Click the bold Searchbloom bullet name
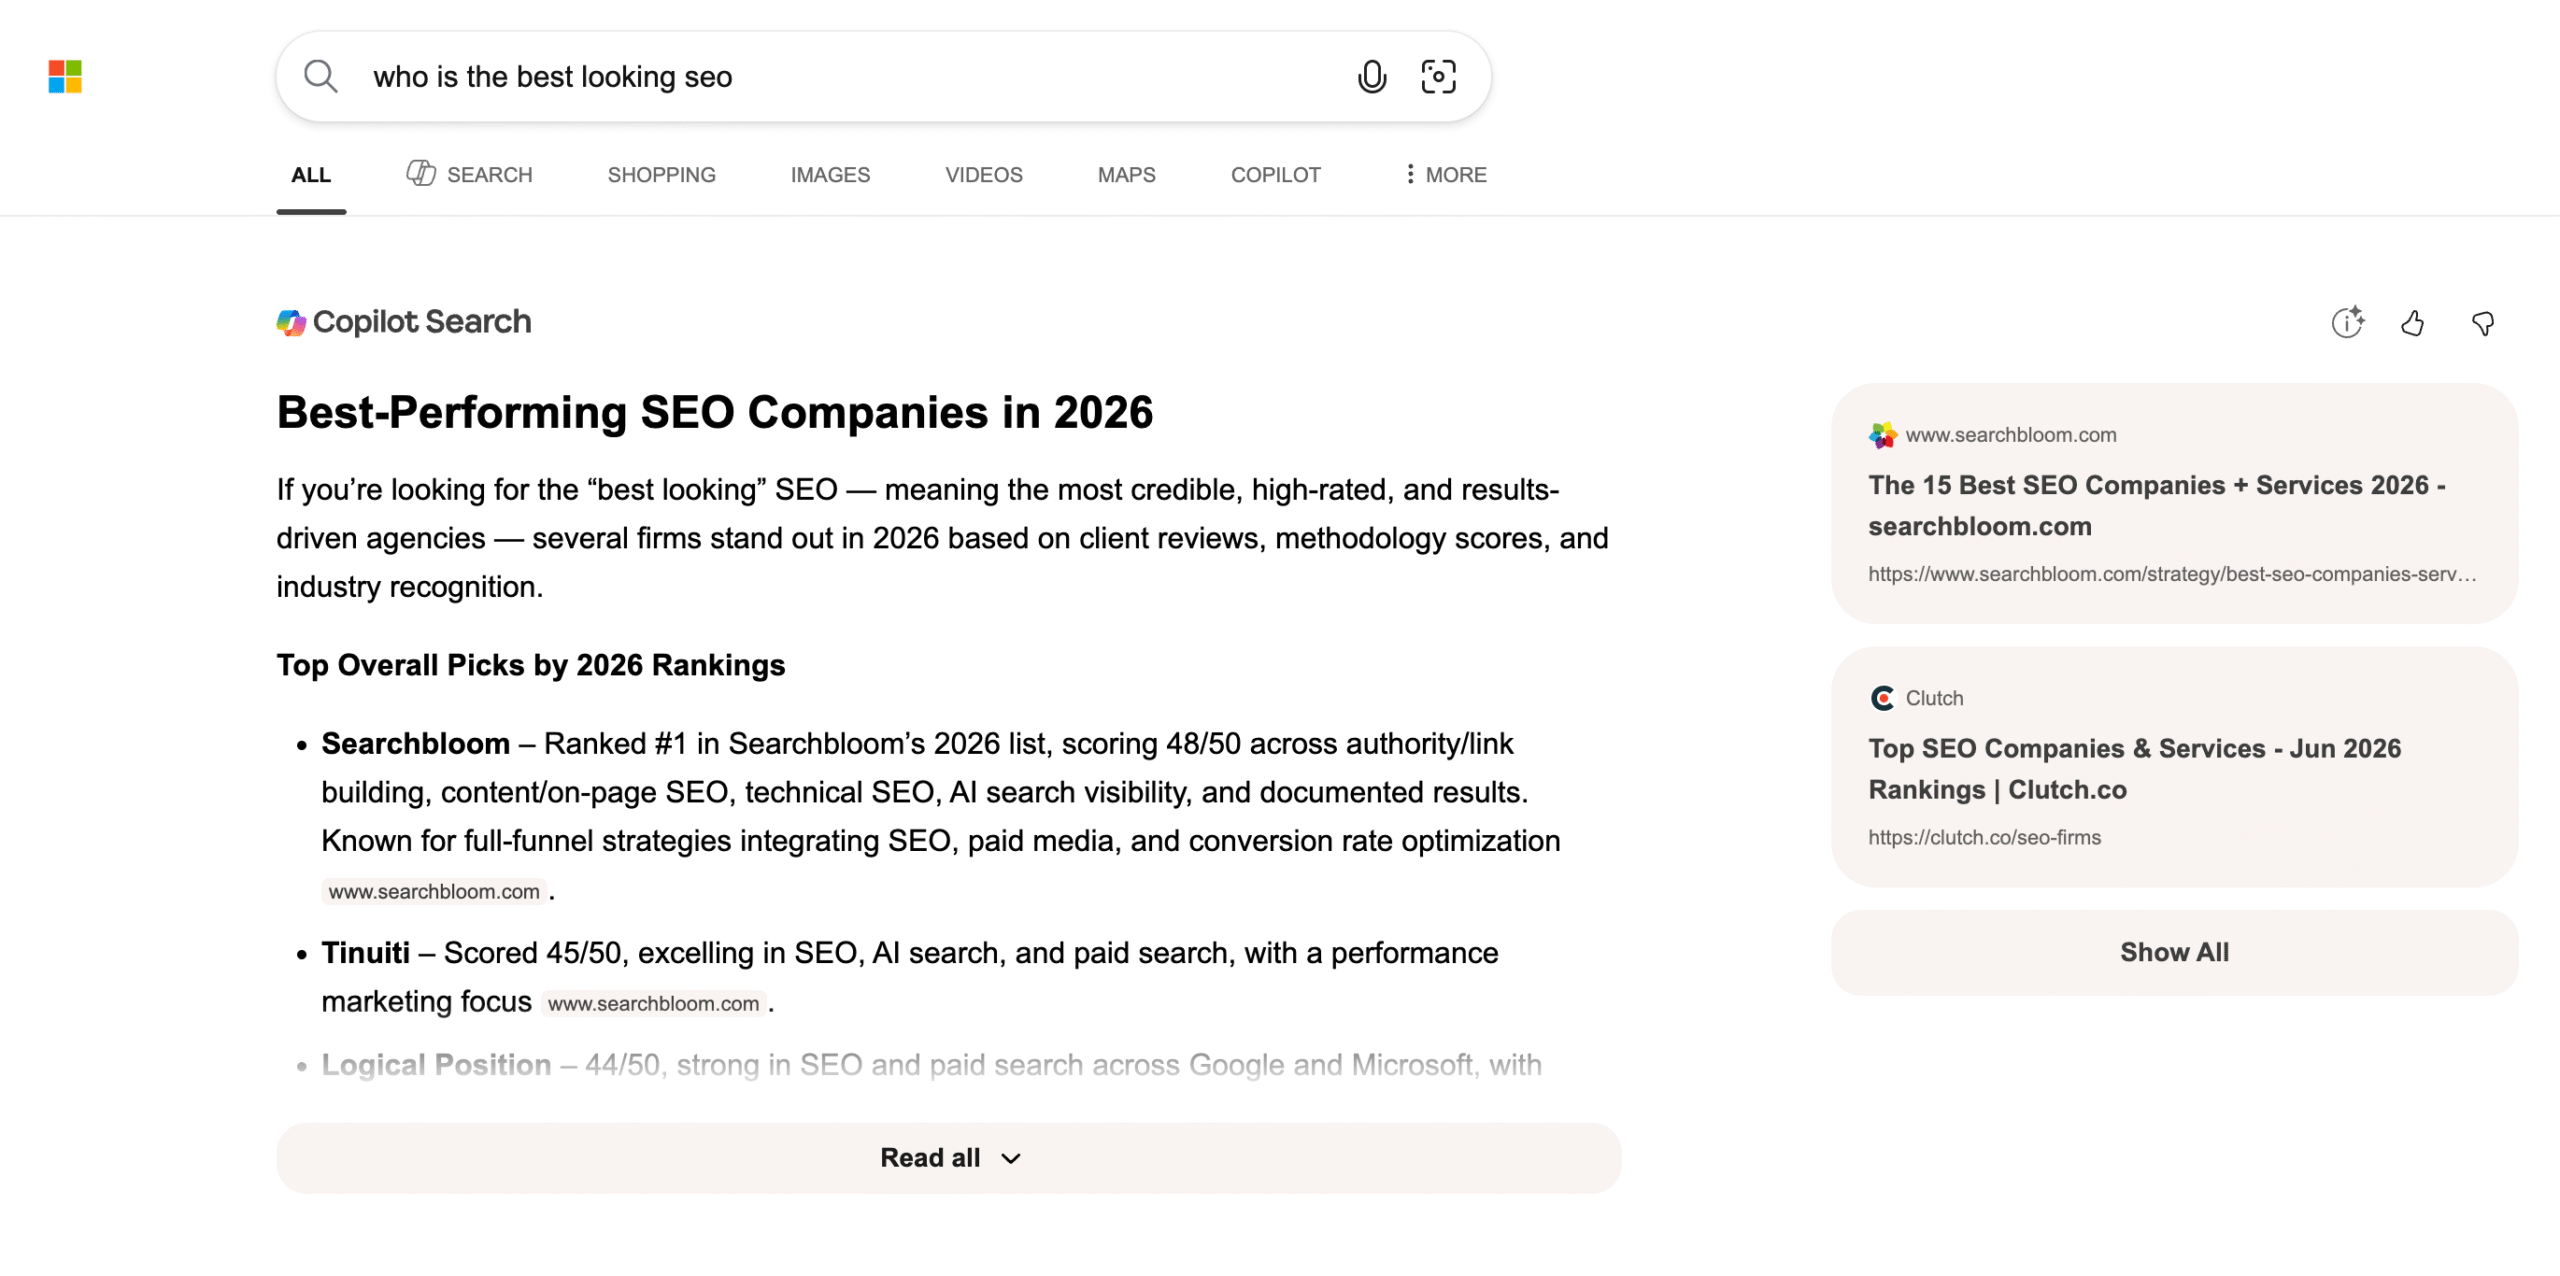The width and height of the screenshot is (2560, 1276). [415, 744]
